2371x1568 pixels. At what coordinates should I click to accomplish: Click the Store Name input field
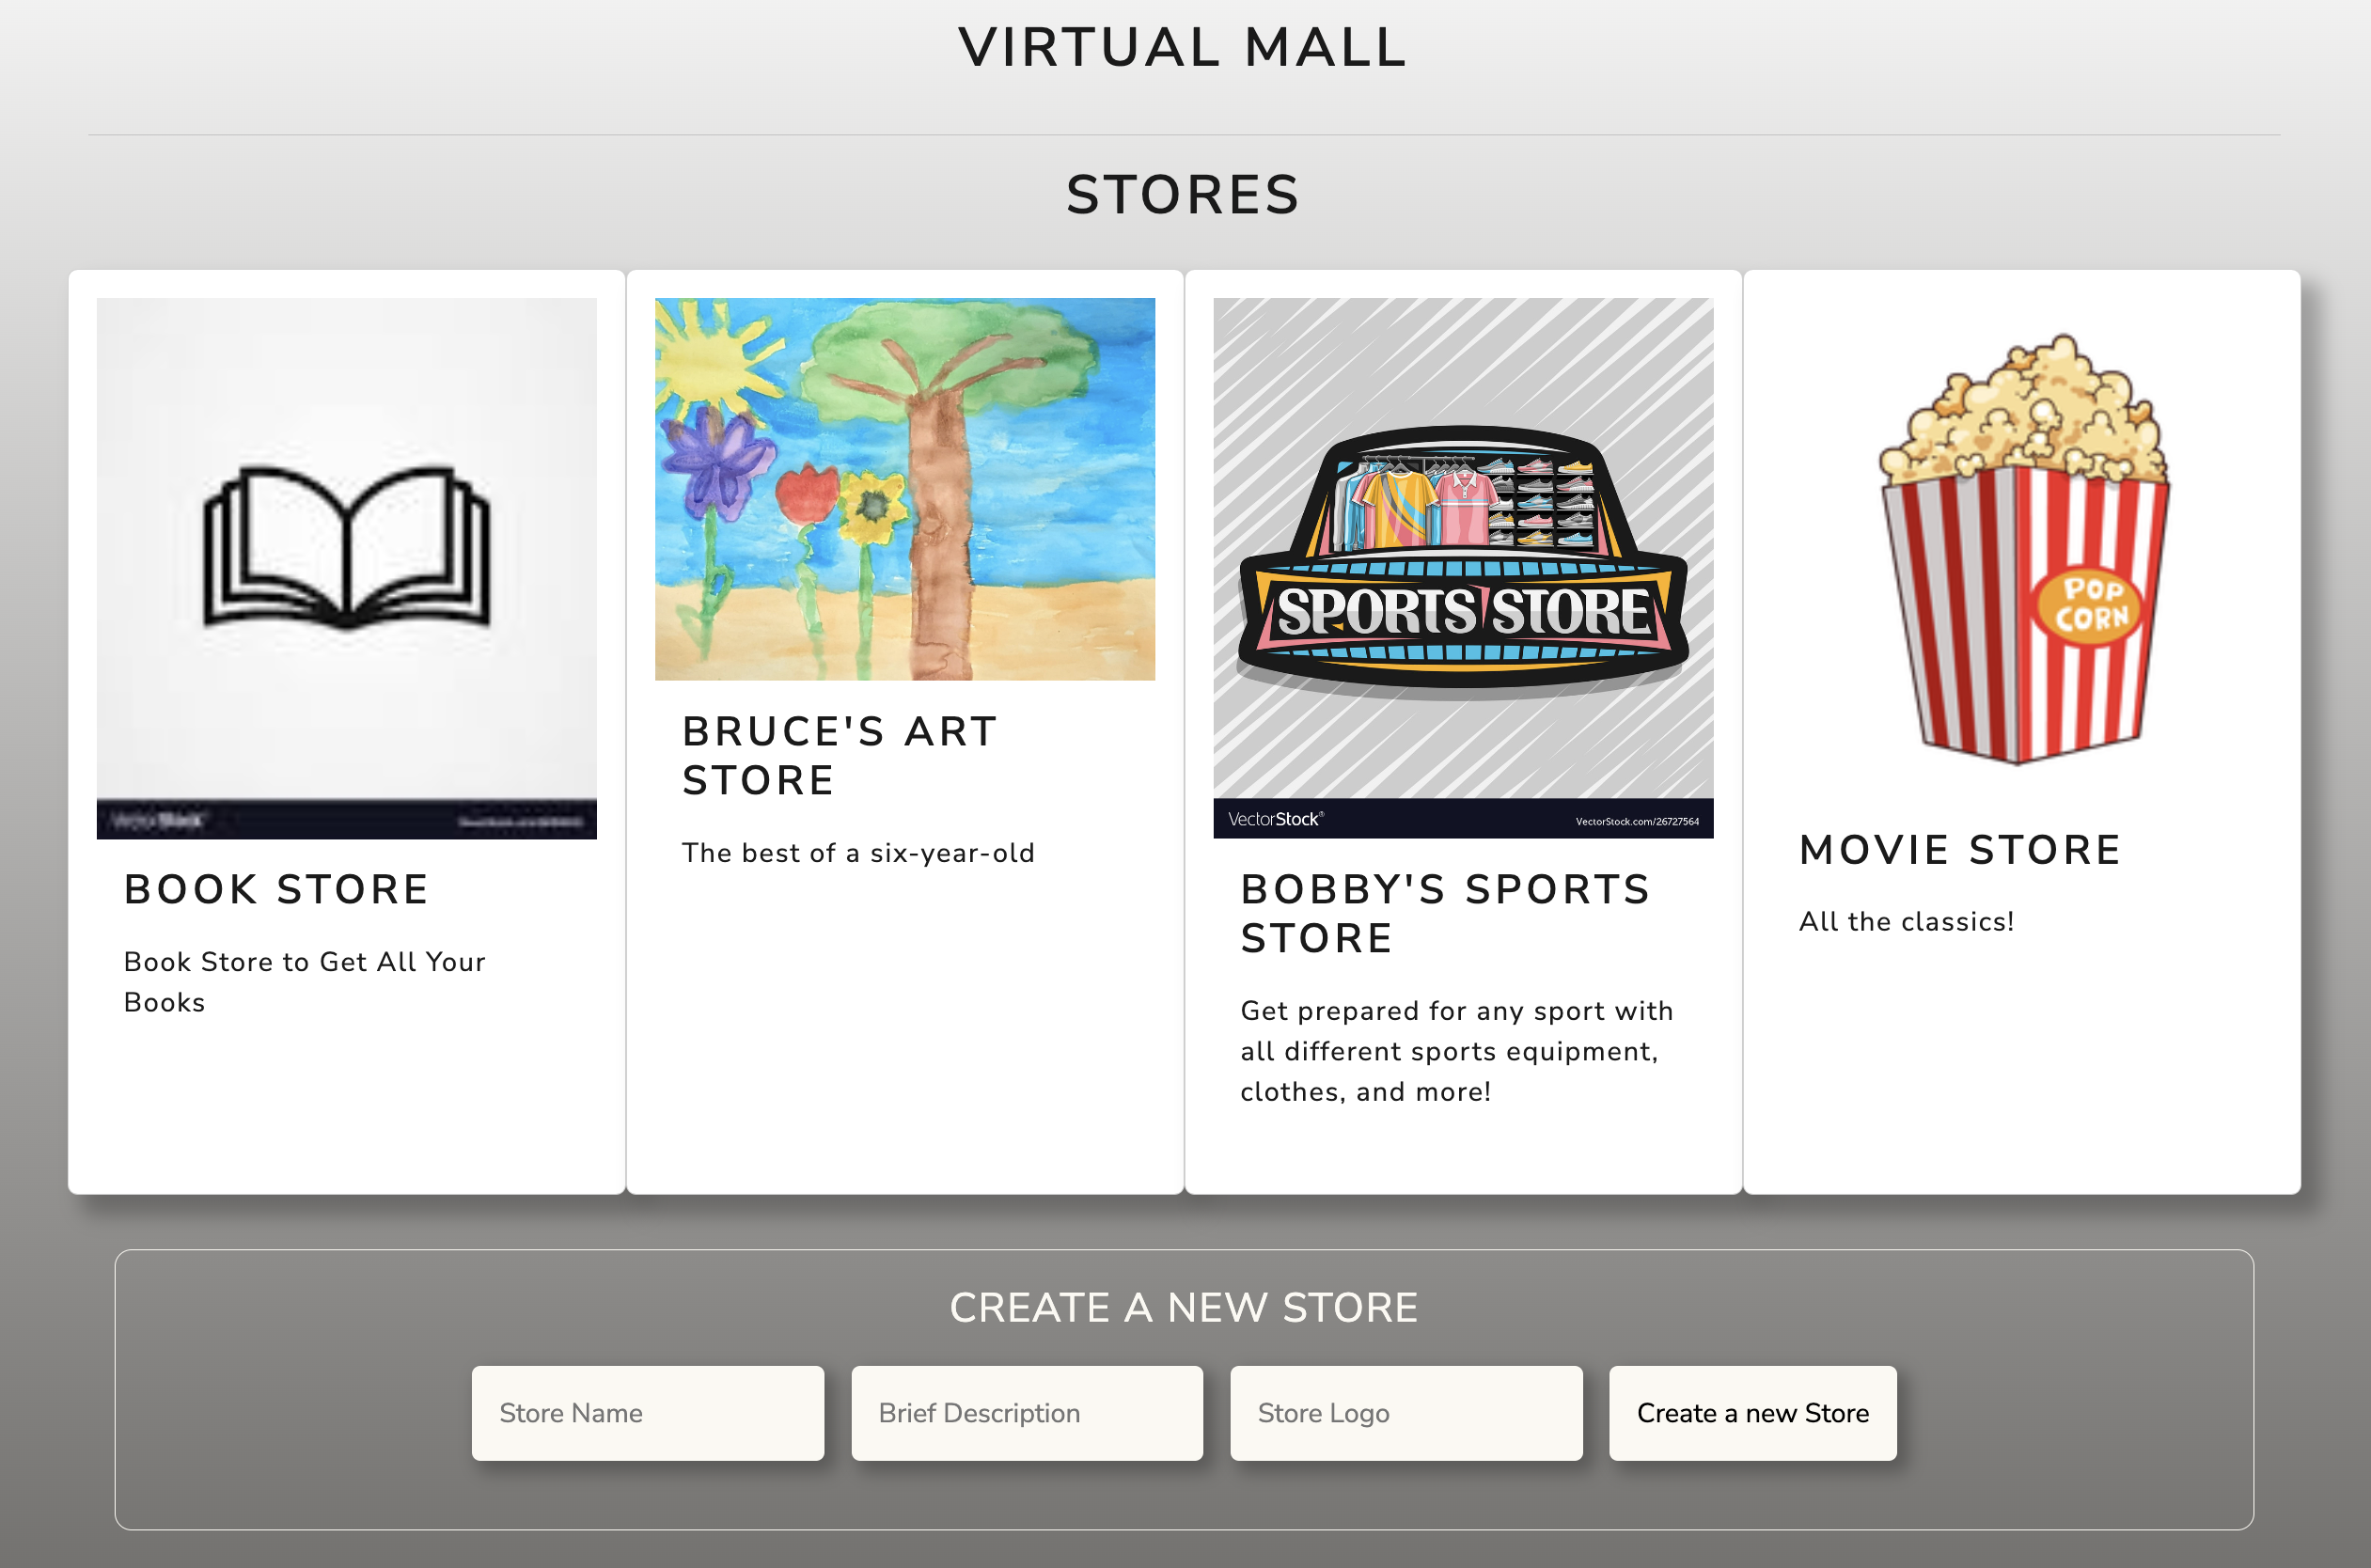click(x=647, y=1412)
